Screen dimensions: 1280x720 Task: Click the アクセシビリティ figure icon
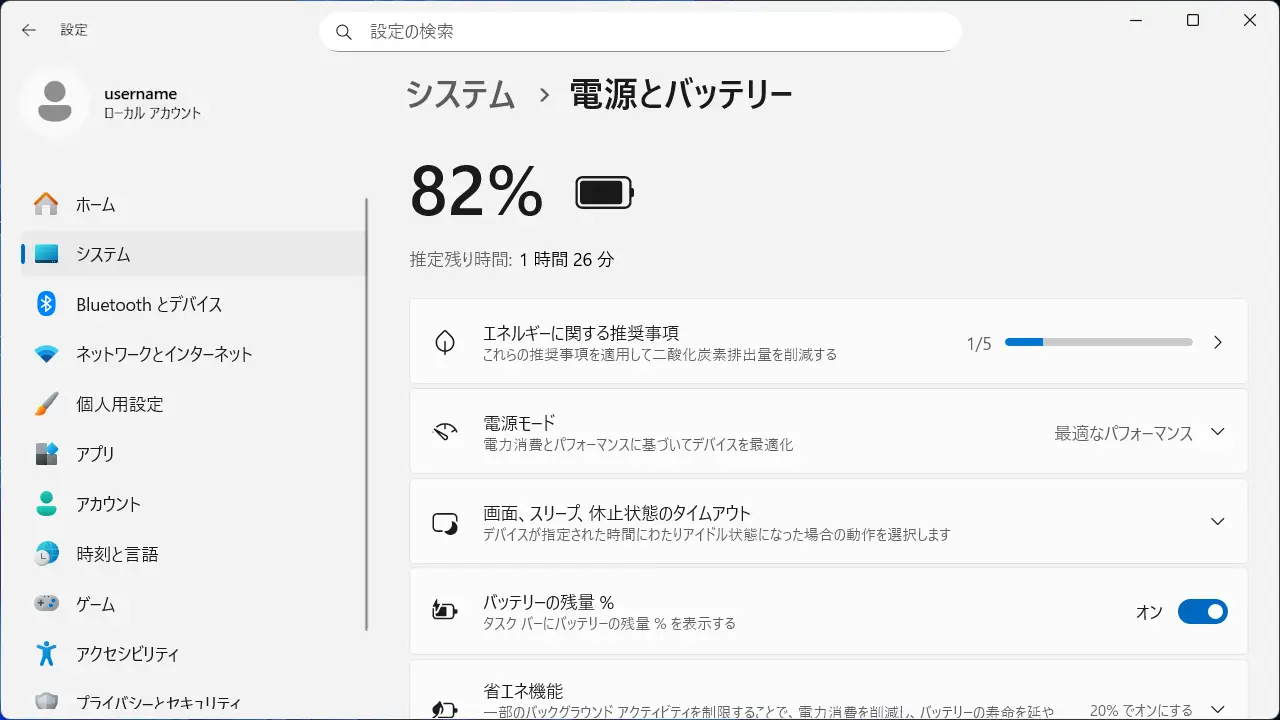46,654
